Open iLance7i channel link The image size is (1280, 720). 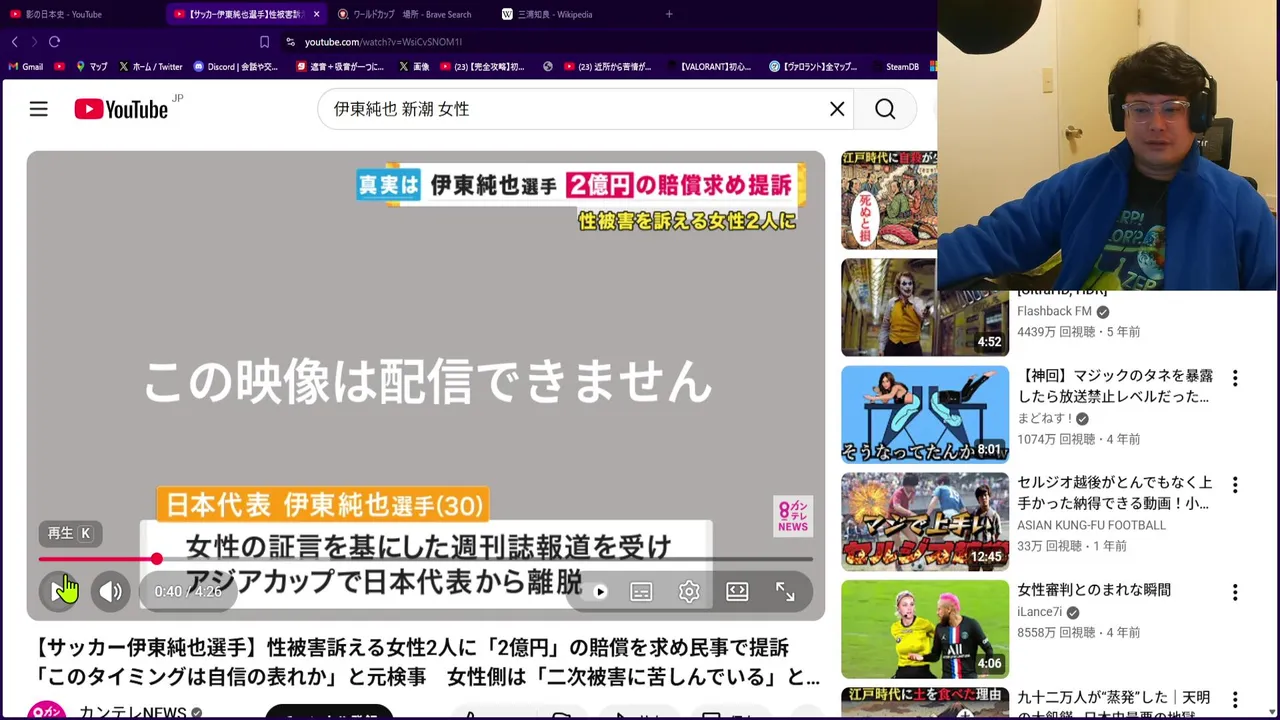pyautogui.click(x=1040, y=612)
